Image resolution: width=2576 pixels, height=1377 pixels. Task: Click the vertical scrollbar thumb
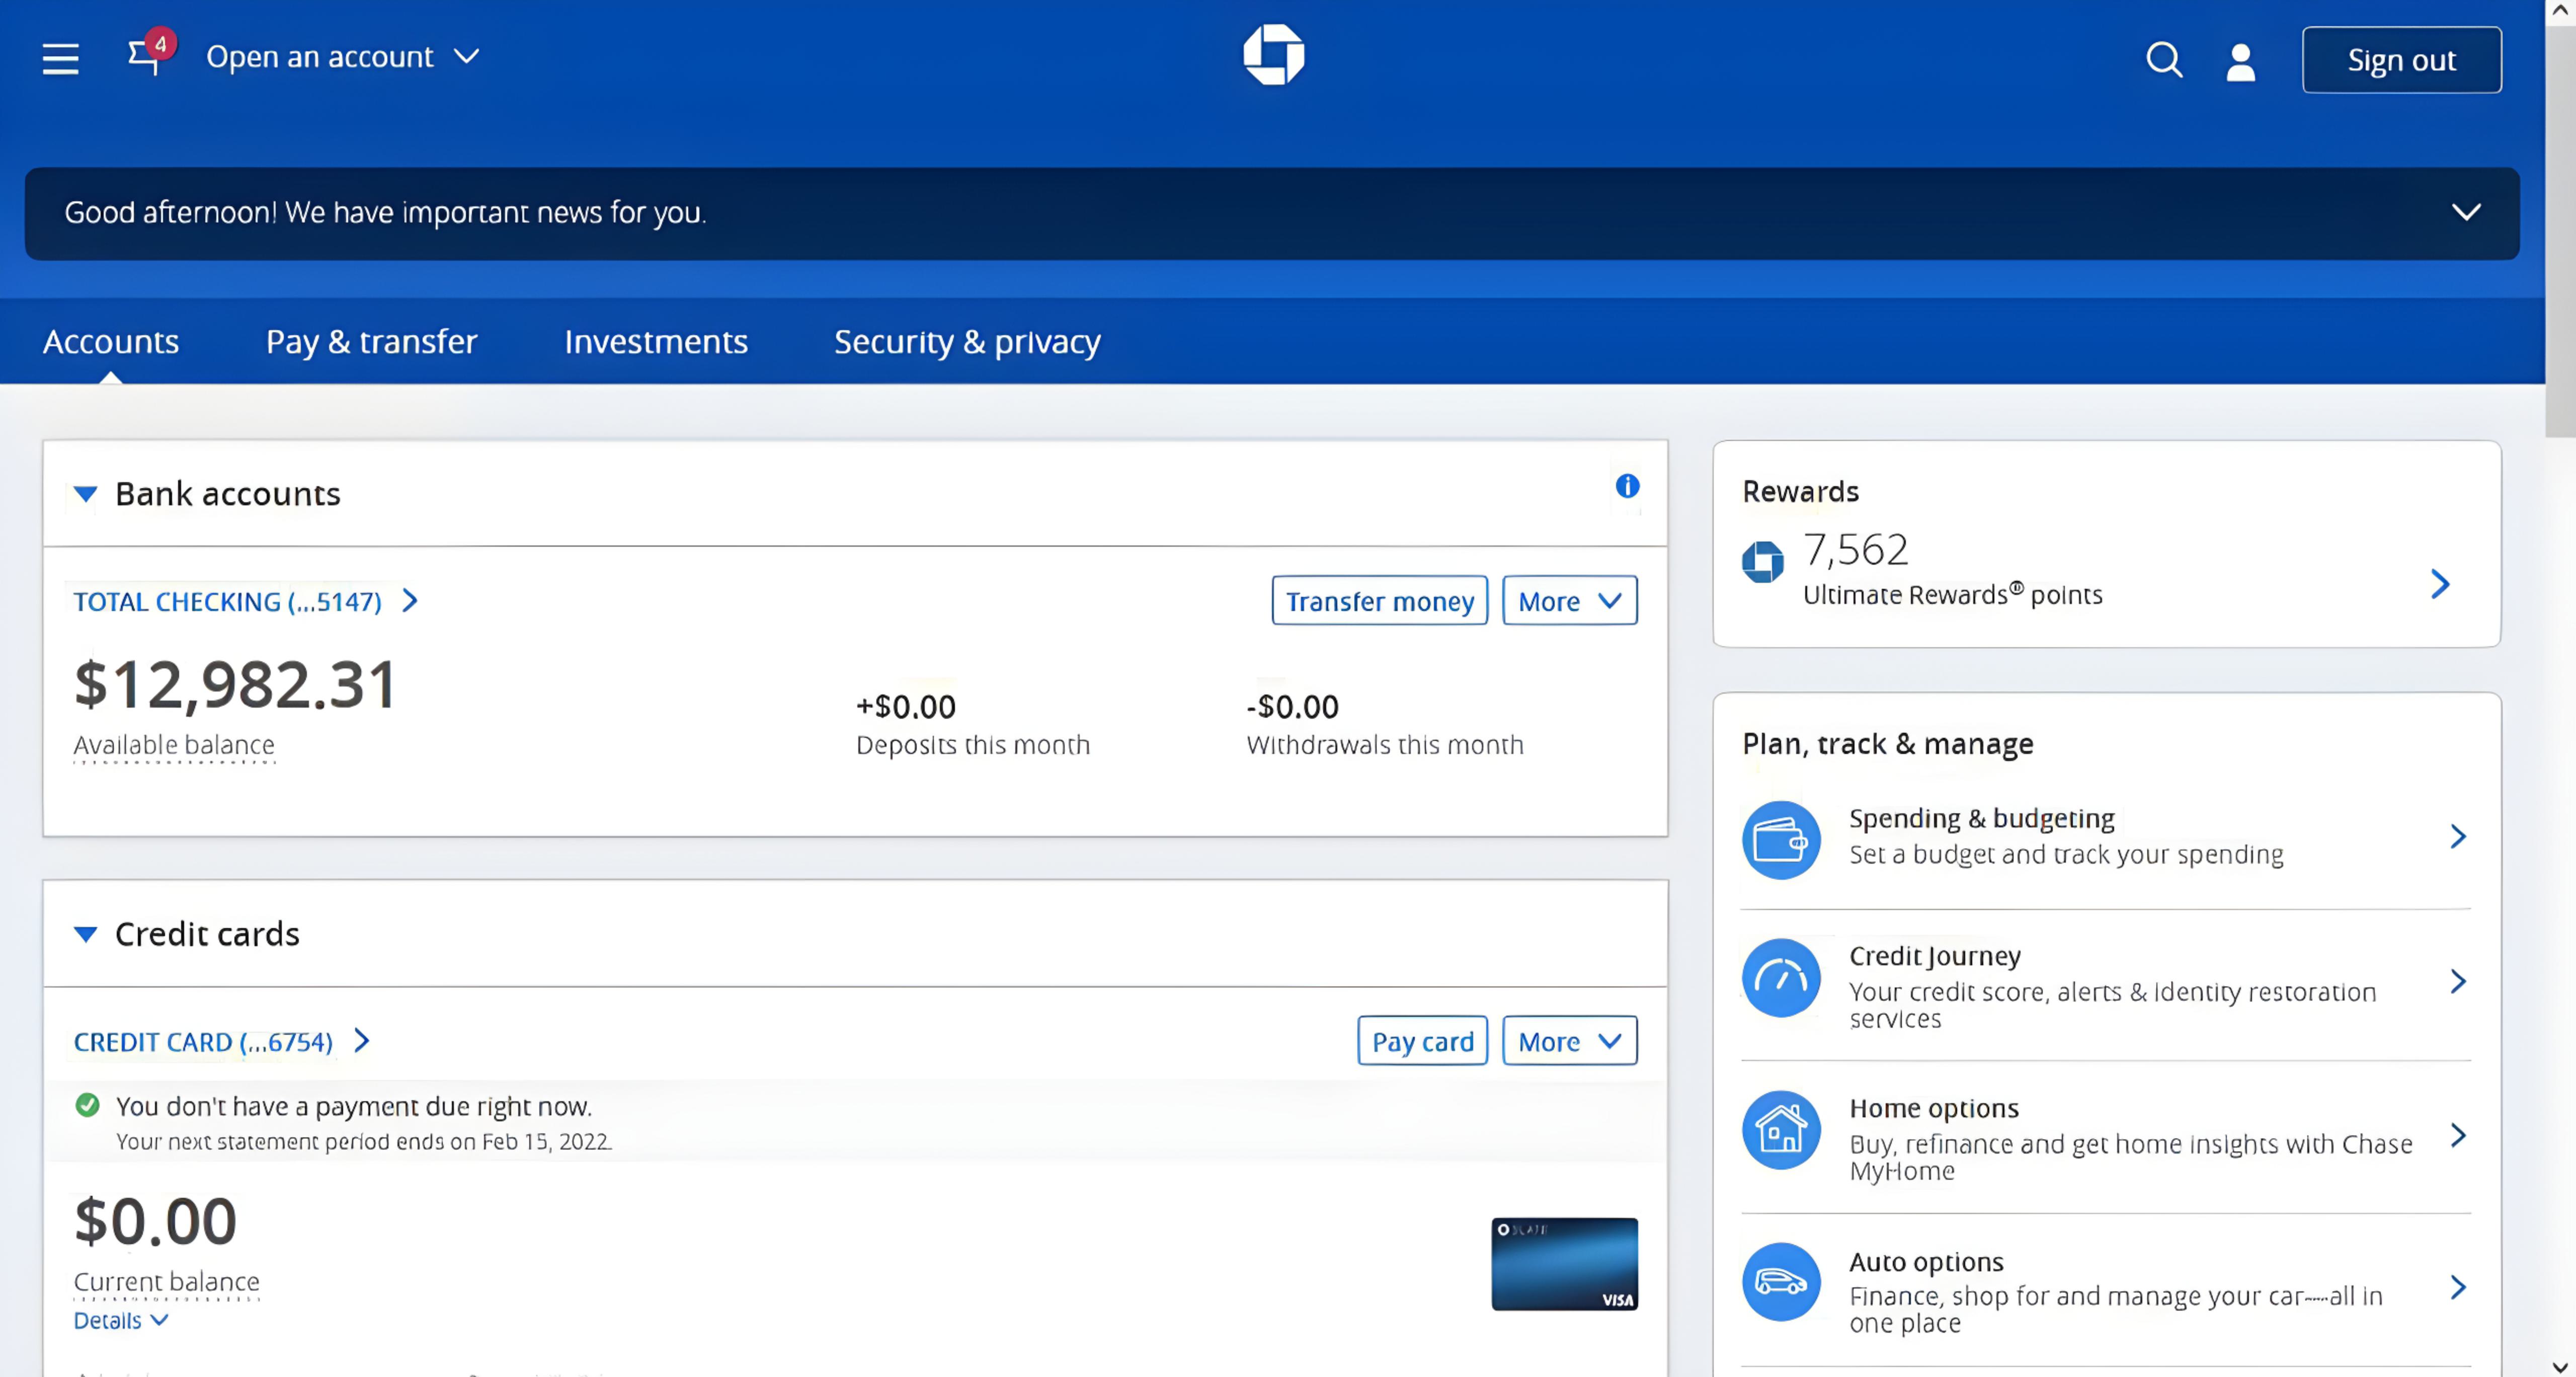pyautogui.click(x=2560, y=230)
